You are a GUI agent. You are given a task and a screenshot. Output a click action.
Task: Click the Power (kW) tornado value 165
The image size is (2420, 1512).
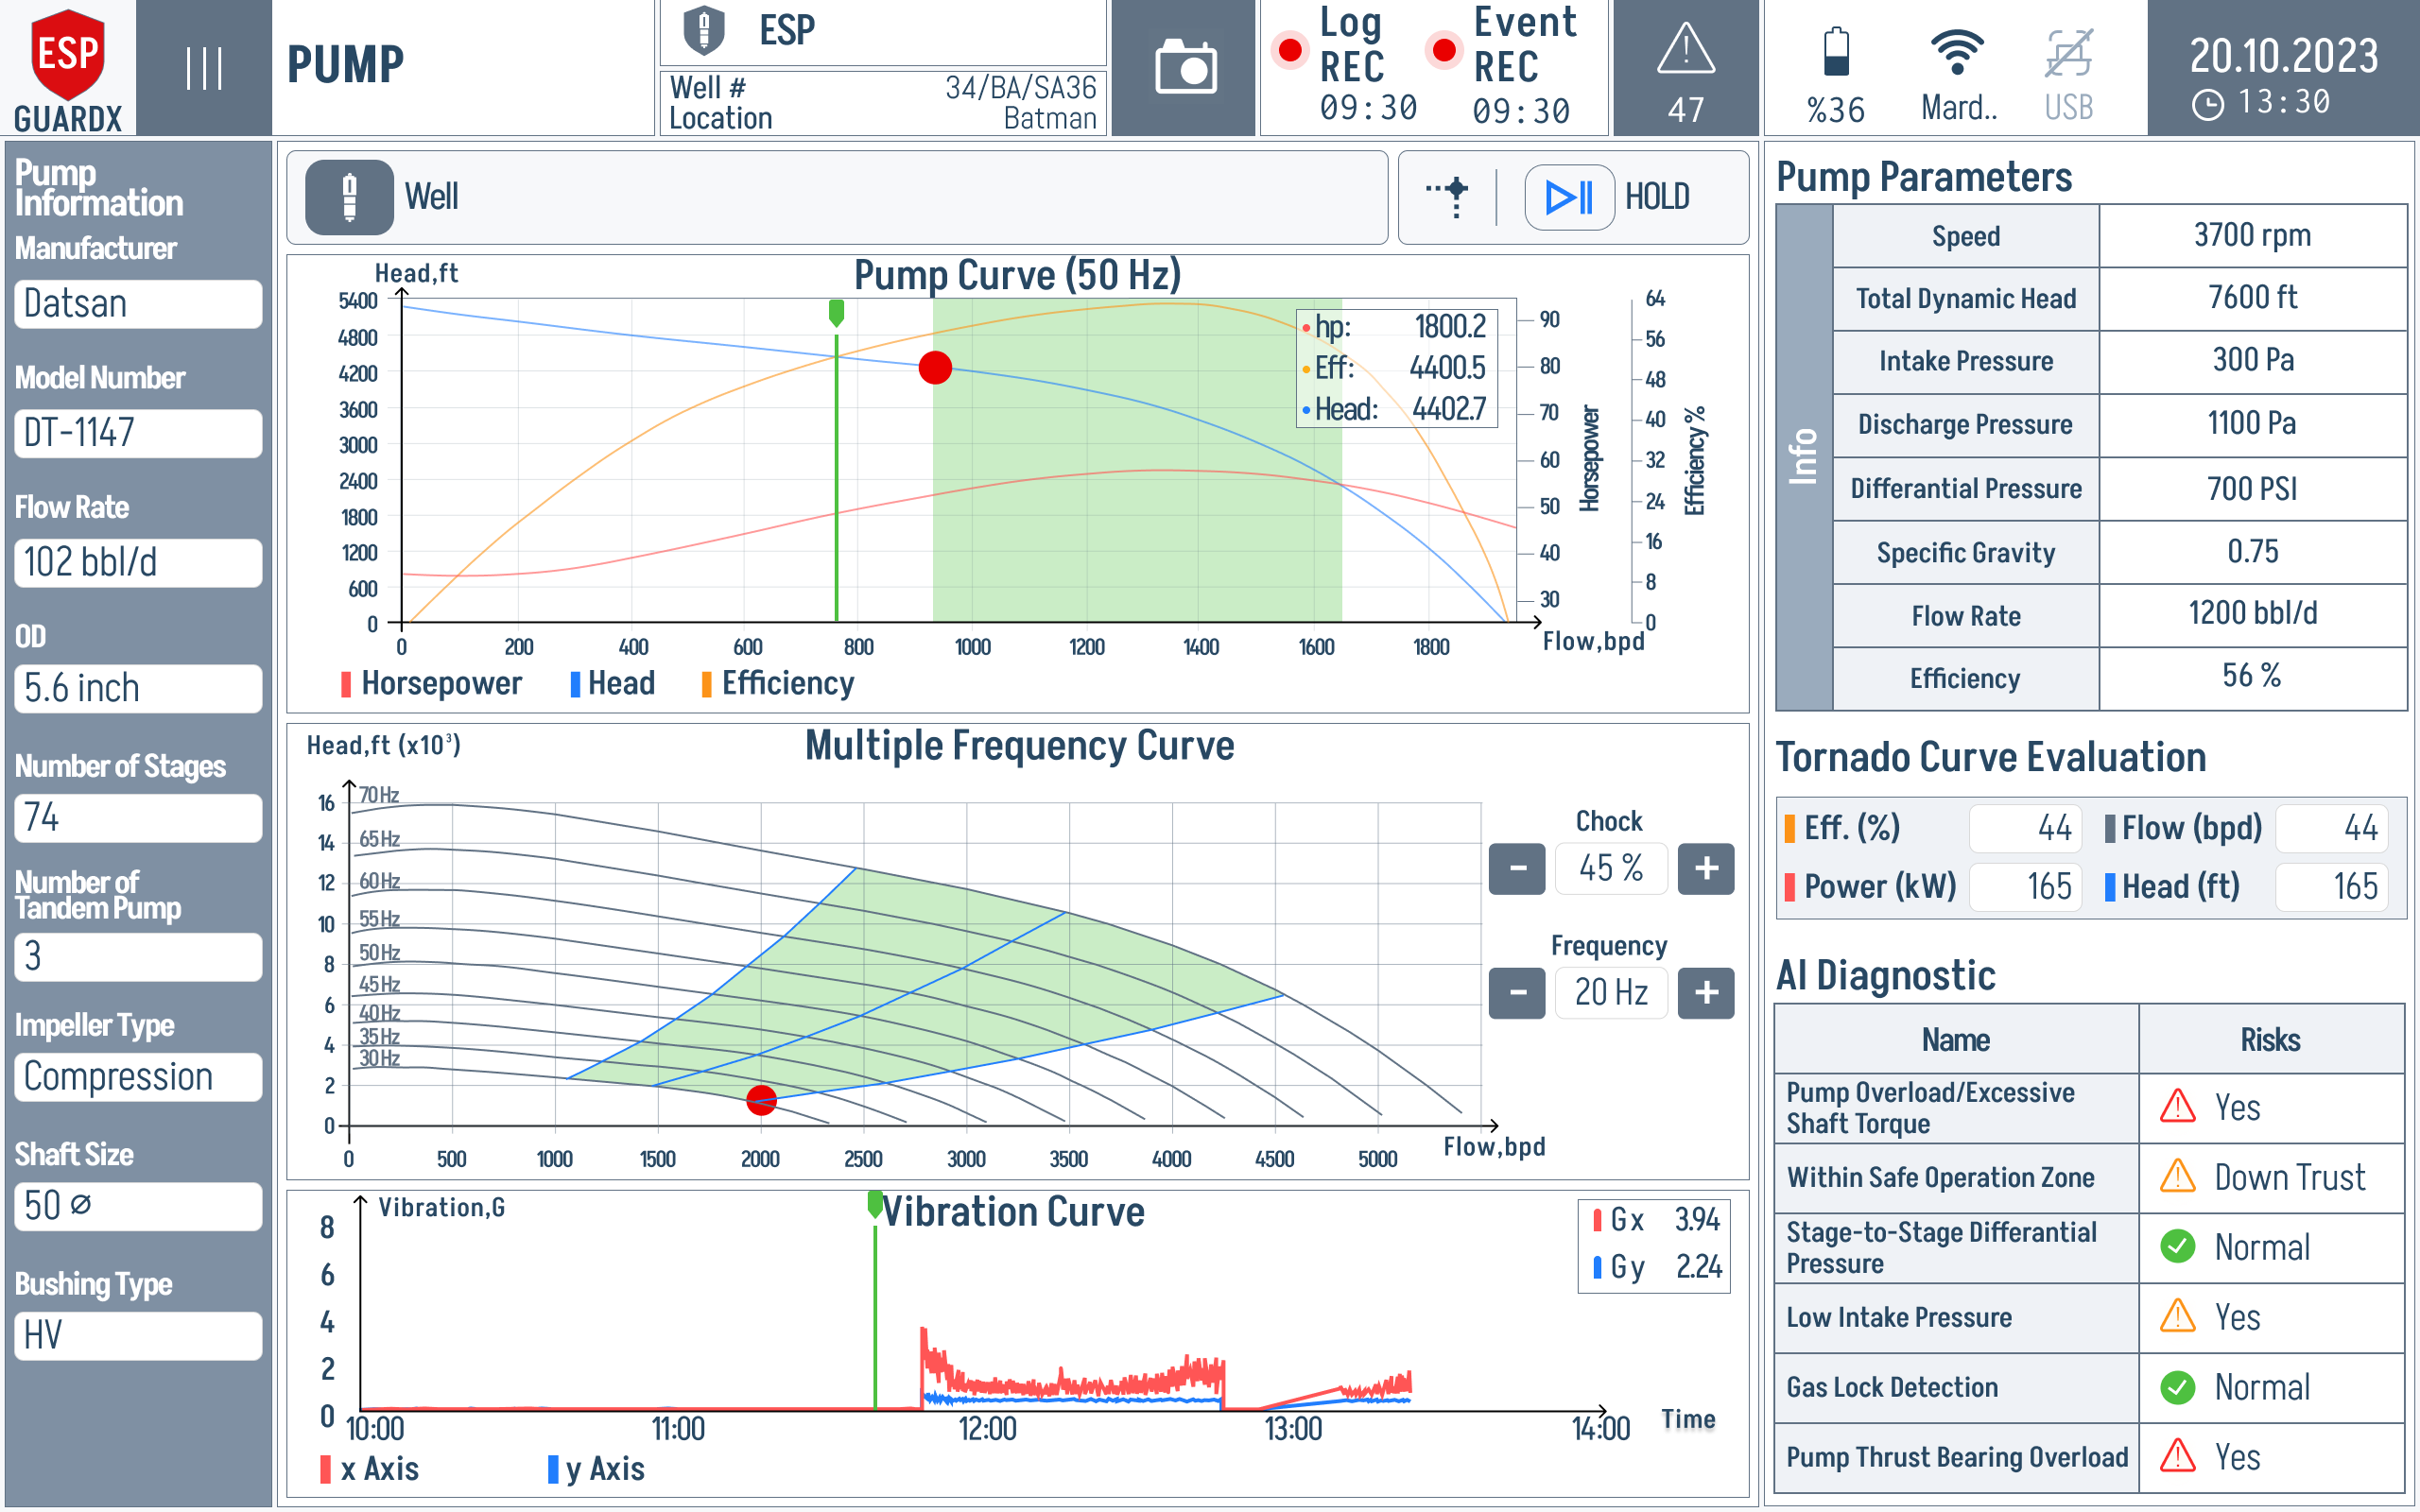[x=2025, y=887]
